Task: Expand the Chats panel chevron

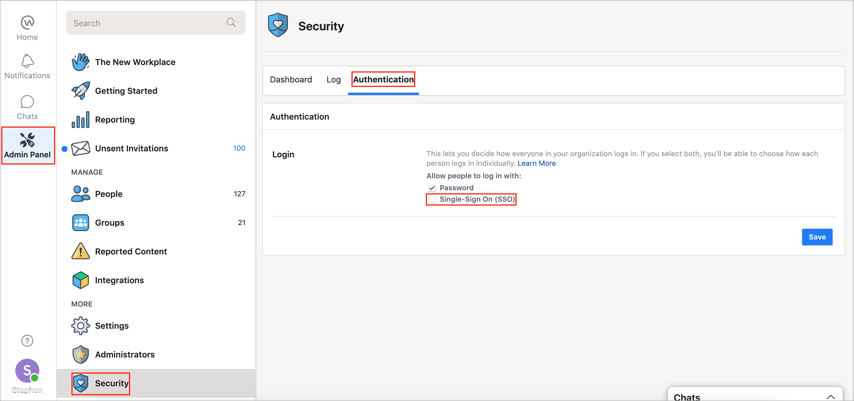Action: point(830,397)
